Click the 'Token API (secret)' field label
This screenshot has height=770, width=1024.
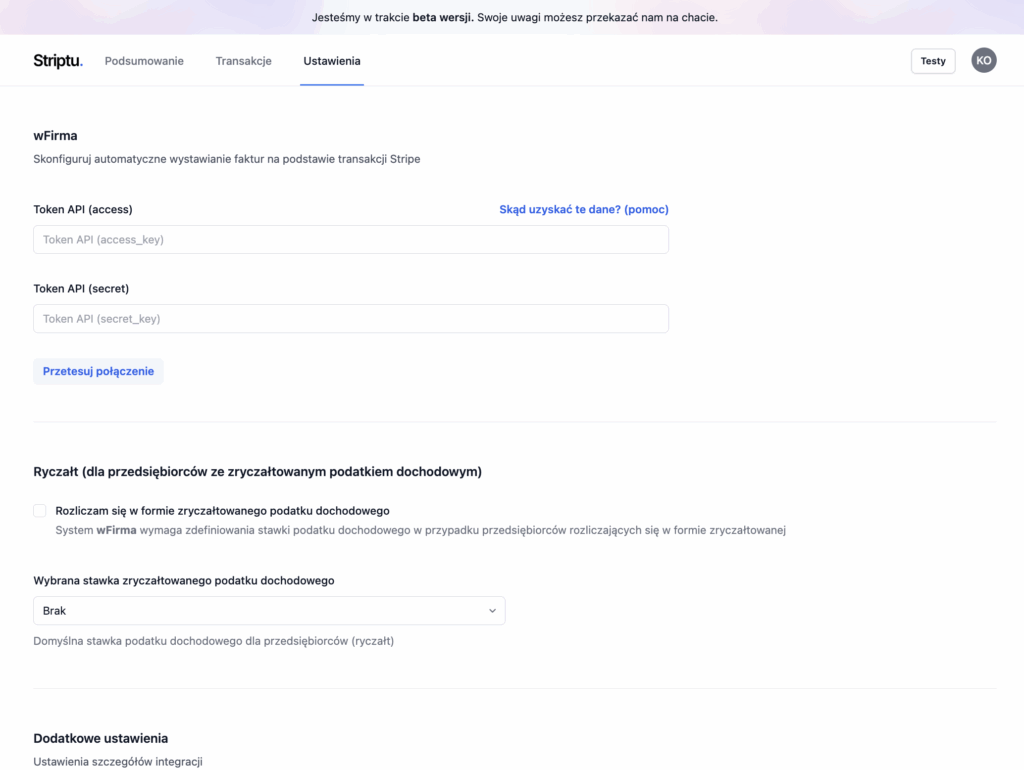[x=81, y=289]
